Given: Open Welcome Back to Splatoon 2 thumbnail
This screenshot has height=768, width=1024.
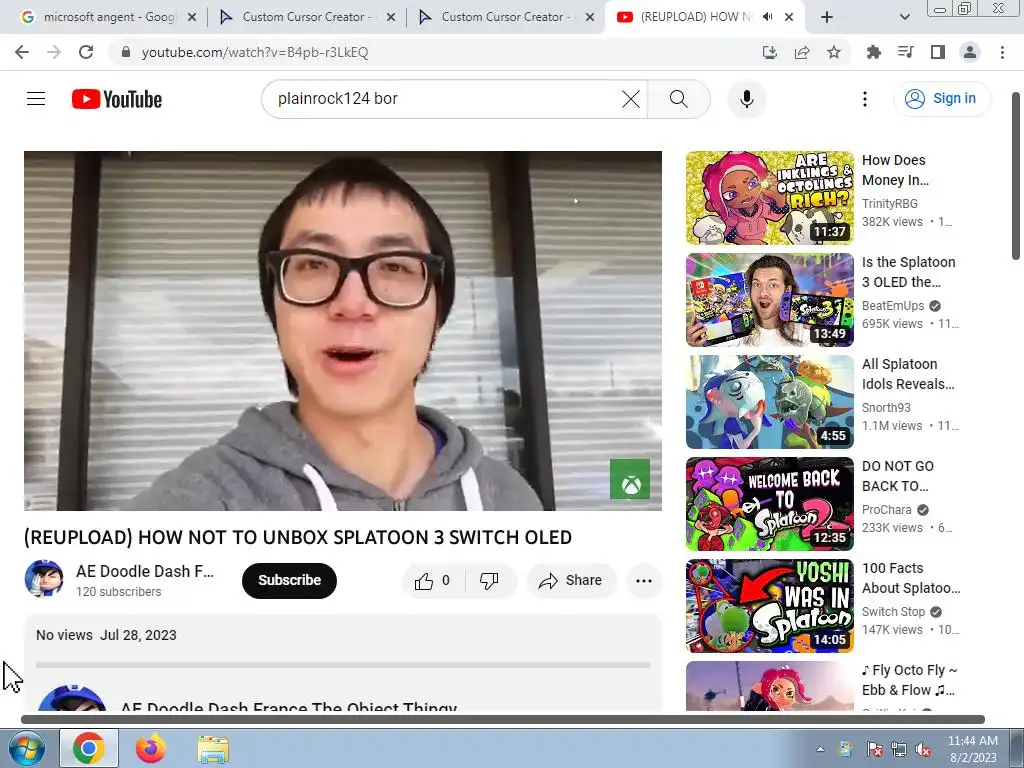Looking at the screenshot, I should click(769, 504).
